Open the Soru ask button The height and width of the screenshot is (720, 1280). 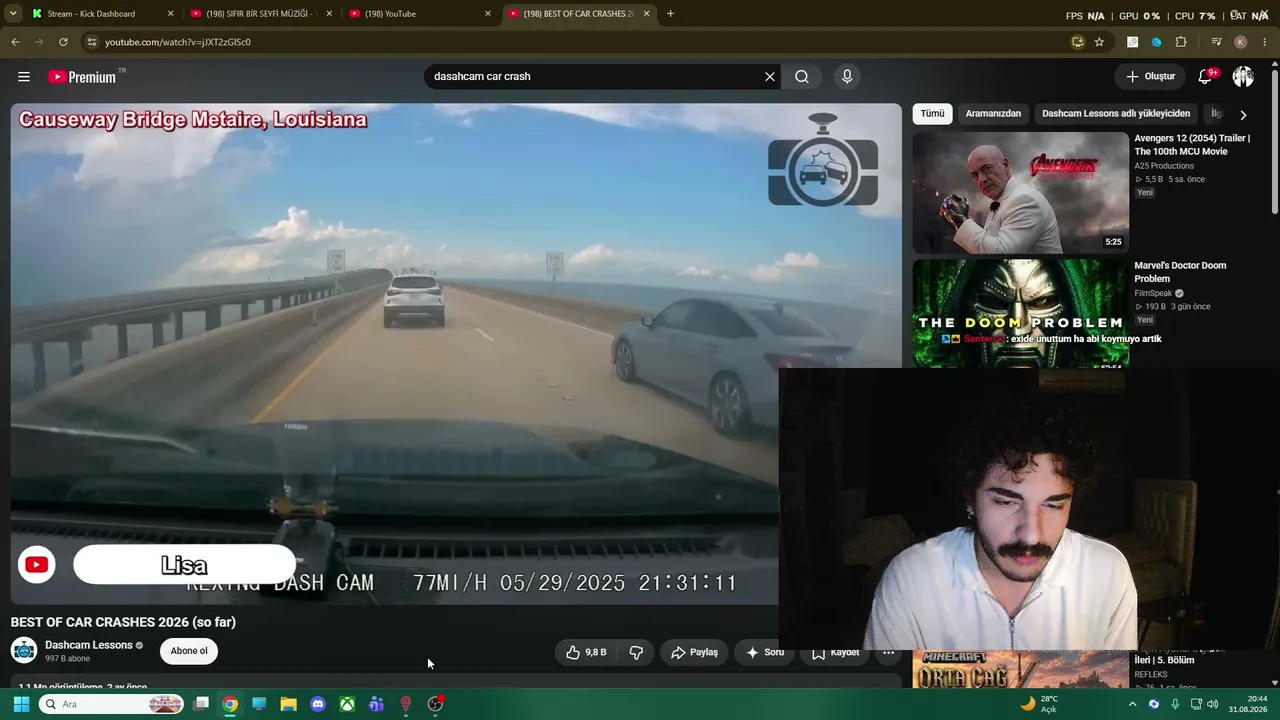point(765,652)
